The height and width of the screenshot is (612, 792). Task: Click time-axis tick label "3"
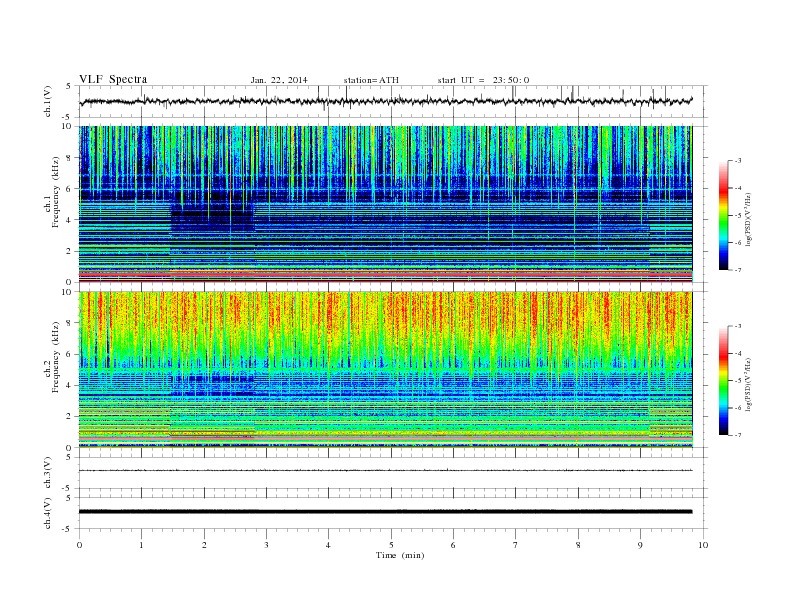[x=266, y=545]
